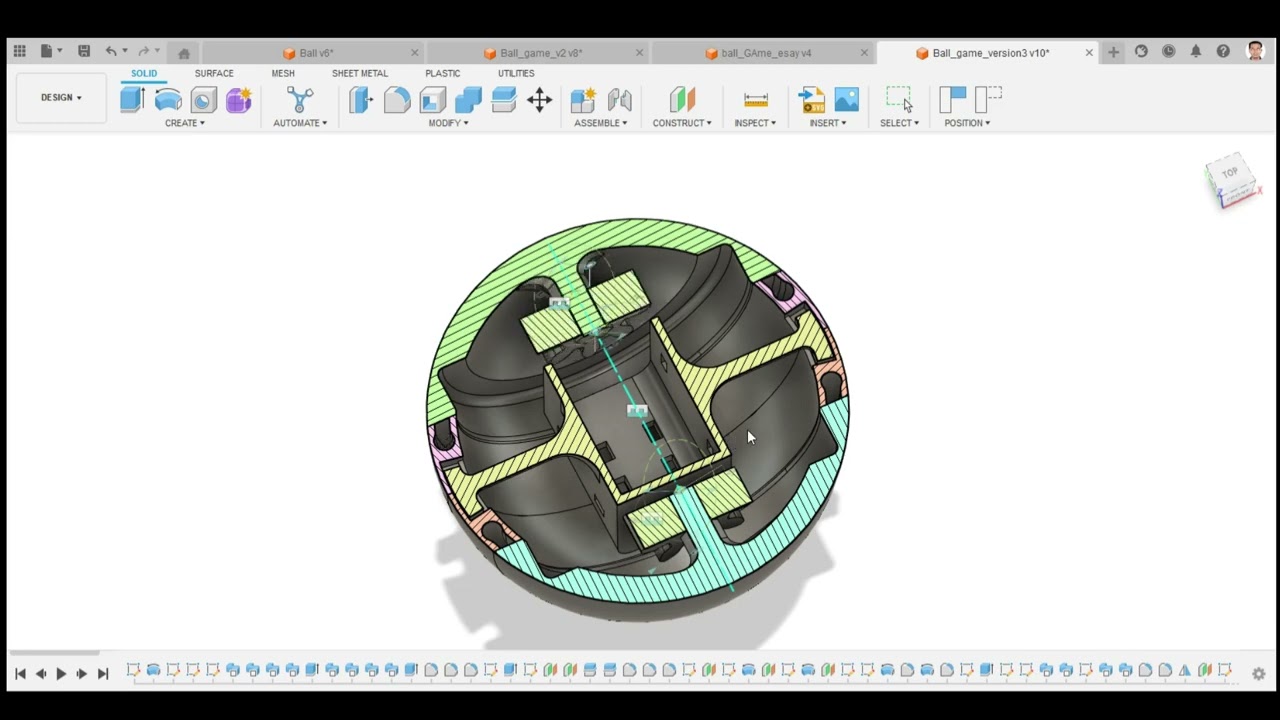Click the Undo arrow
This screenshot has height=720, width=1280.
point(111,51)
